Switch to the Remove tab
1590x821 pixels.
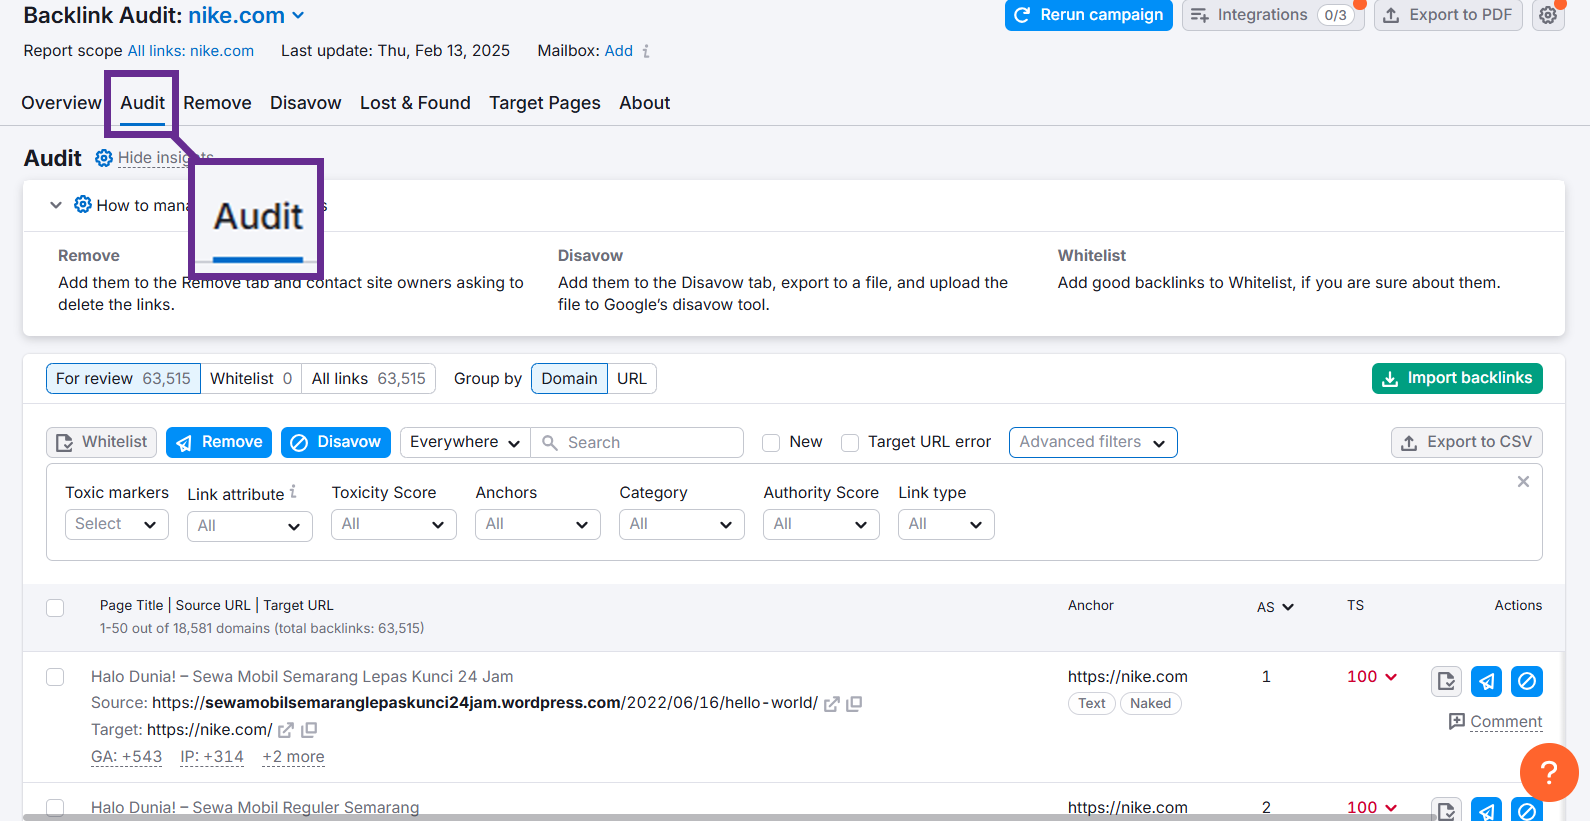click(217, 103)
